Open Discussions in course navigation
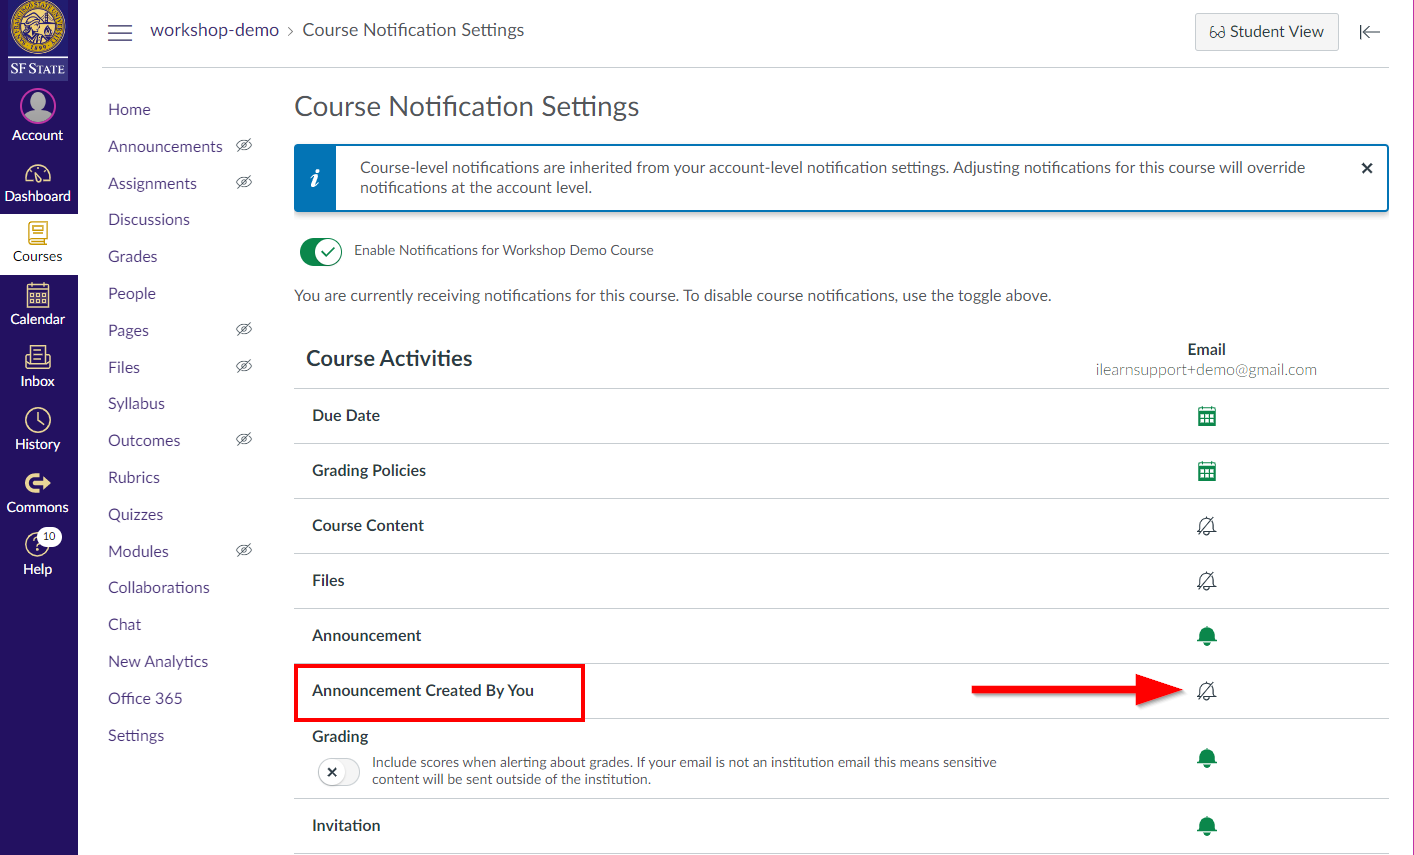1414x855 pixels. click(x=149, y=220)
